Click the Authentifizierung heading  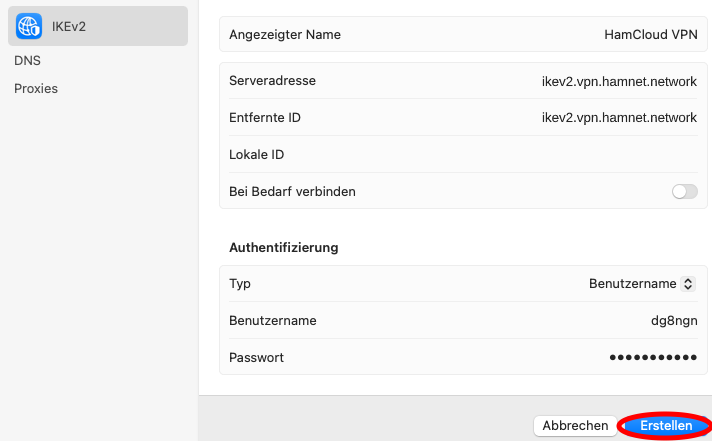click(284, 248)
